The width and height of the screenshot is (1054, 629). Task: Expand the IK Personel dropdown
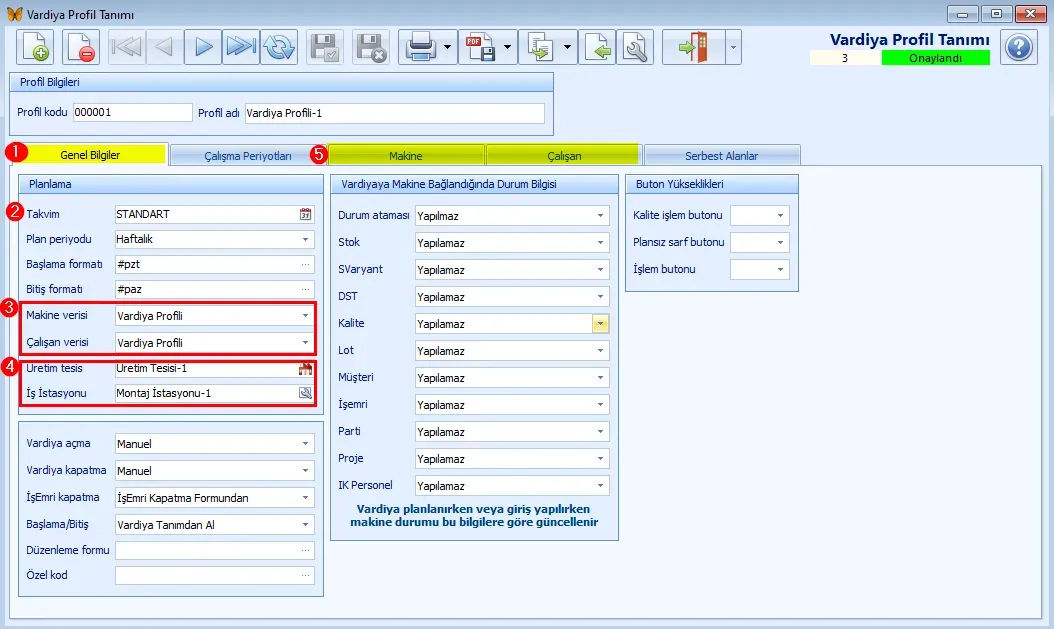[x=600, y=486]
